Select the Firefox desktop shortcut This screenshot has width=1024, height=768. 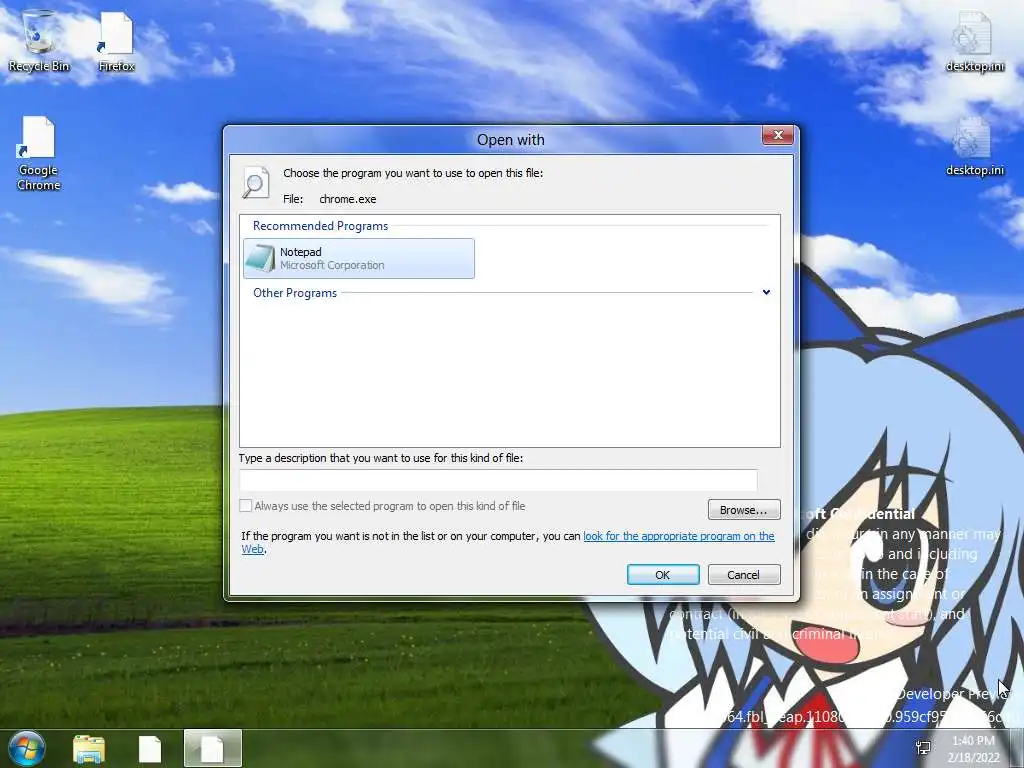pyautogui.click(x=117, y=42)
